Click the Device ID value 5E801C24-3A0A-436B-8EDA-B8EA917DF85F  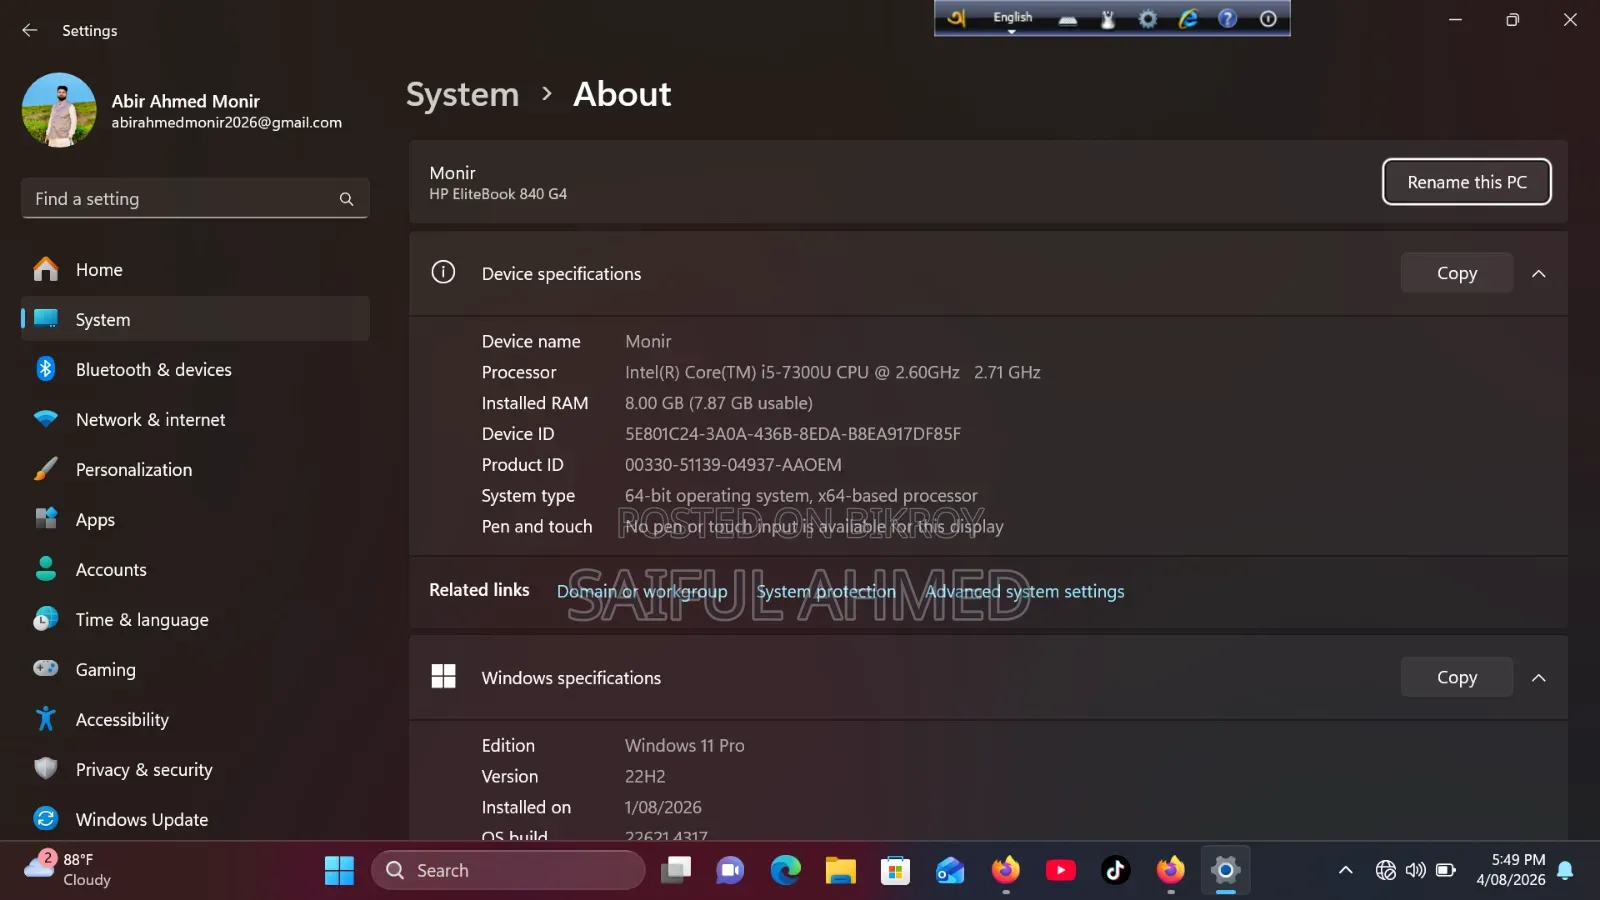pyautogui.click(x=793, y=434)
